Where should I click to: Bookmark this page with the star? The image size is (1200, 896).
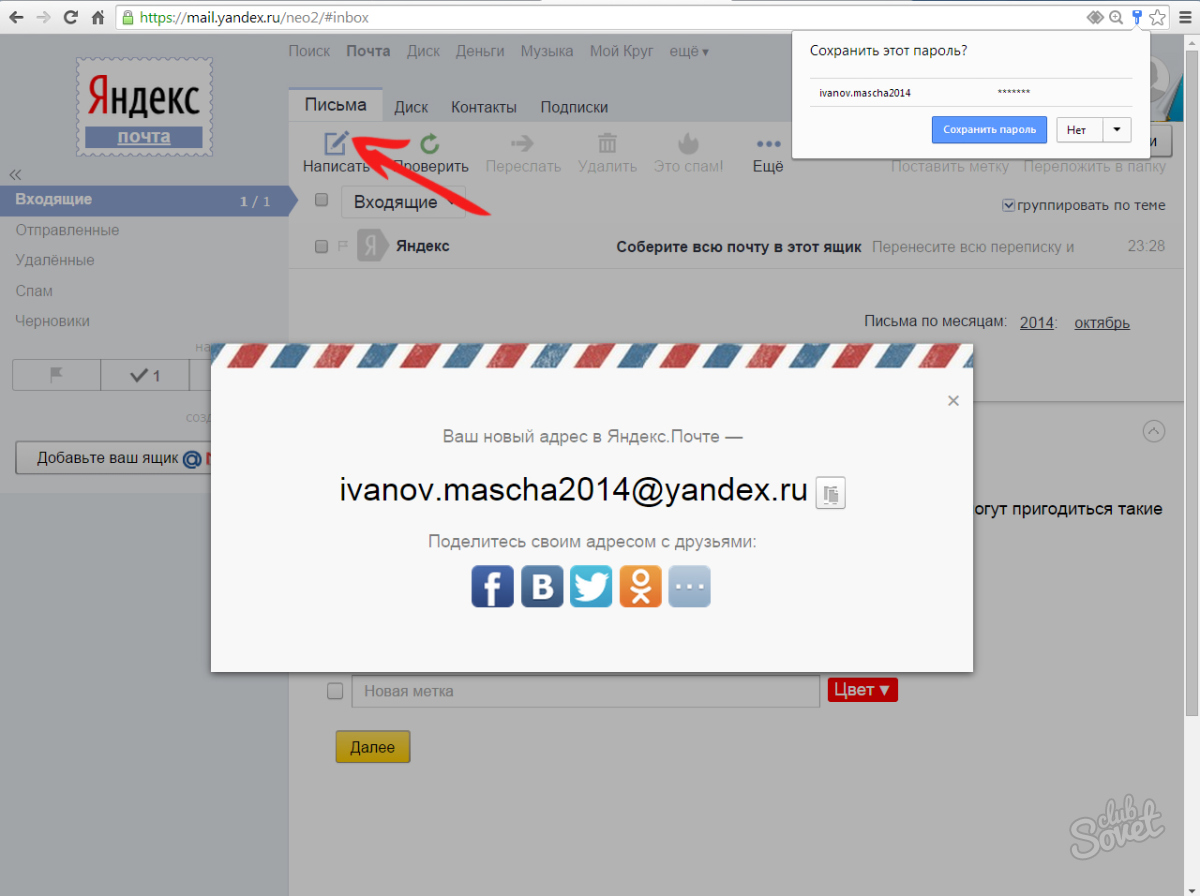1157,17
